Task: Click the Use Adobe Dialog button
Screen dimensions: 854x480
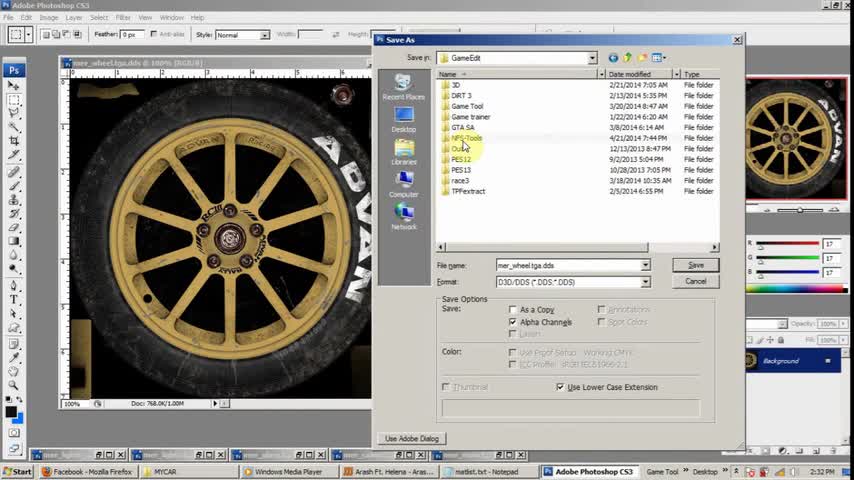Action: 412,439
